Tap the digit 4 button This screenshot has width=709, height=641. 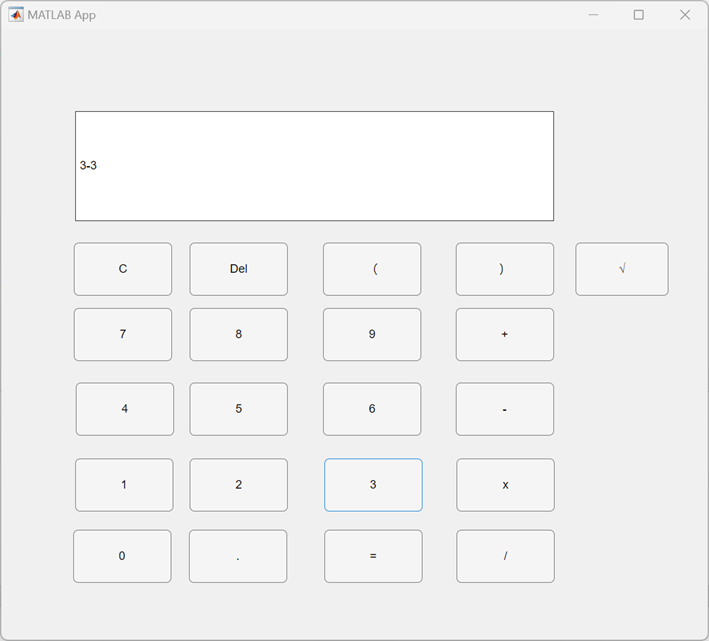point(125,409)
